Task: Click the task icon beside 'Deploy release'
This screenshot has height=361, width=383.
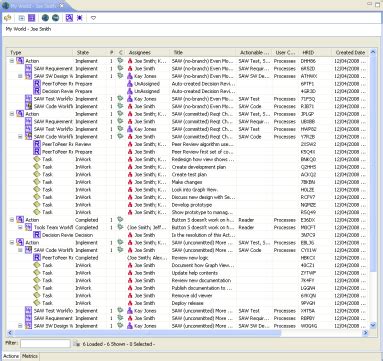Action: (x=37, y=303)
